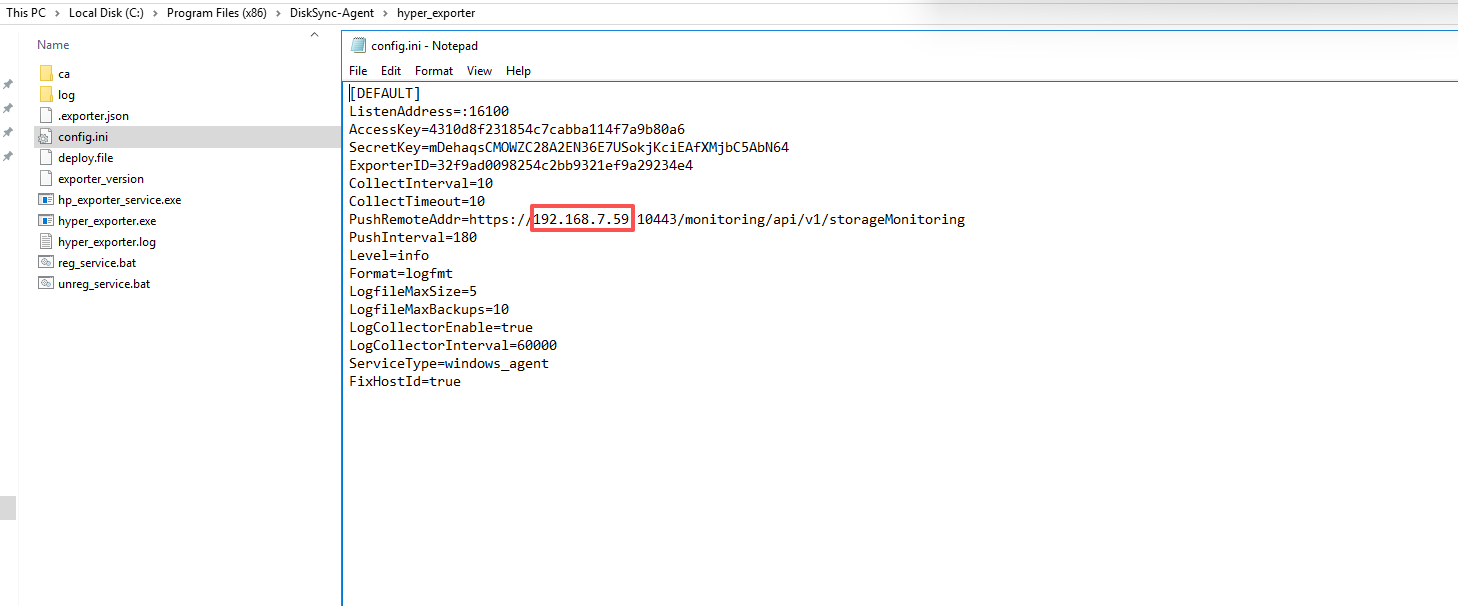1458x606 pixels.
Task: Click the reg_service.bat batch file icon
Action: [46, 263]
